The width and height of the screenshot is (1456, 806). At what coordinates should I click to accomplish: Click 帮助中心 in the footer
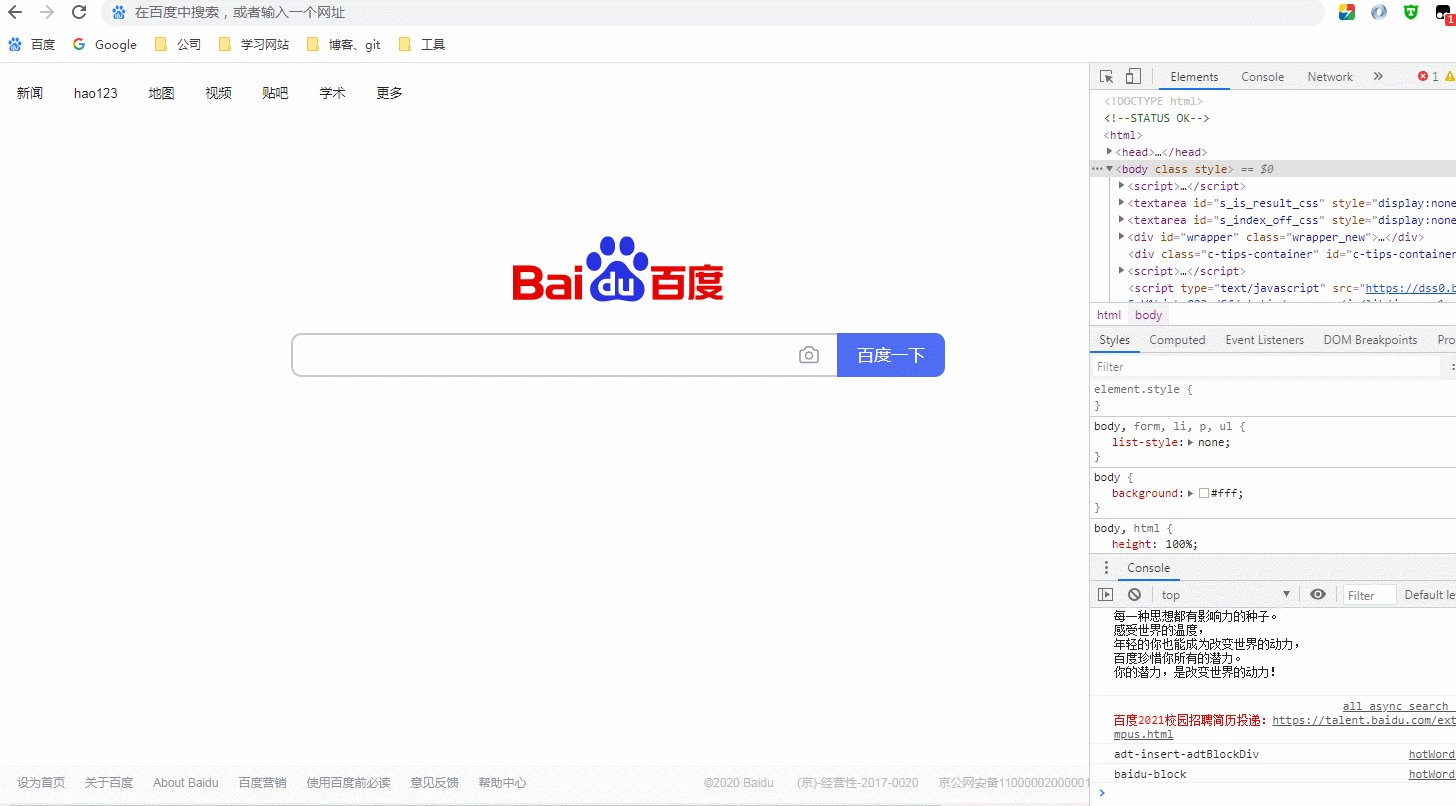coord(502,783)
